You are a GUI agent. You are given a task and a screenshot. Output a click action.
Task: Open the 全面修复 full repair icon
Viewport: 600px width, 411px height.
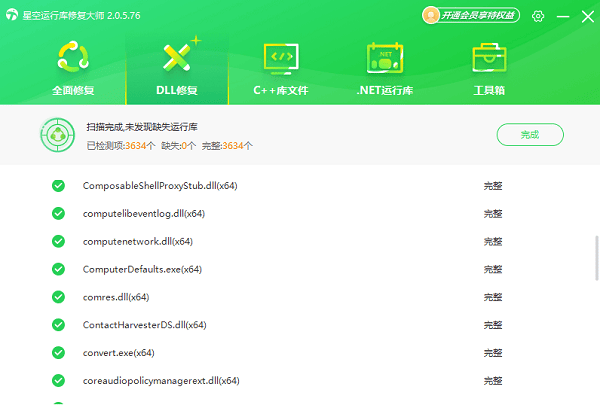(x=73, y=57)
